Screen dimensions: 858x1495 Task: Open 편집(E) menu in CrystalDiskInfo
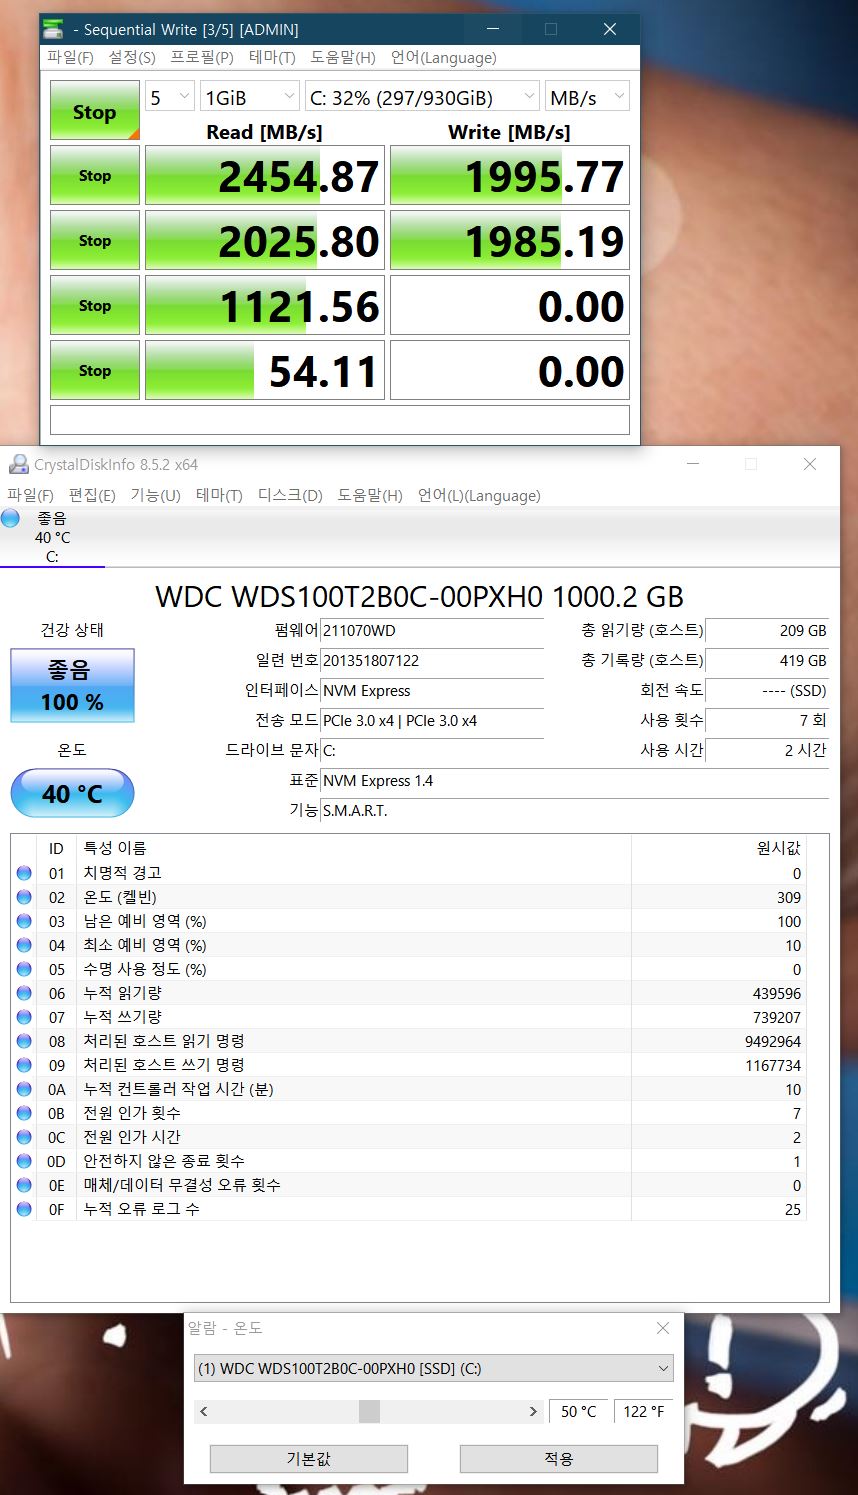pyautogui.click(x=92, y=495)
